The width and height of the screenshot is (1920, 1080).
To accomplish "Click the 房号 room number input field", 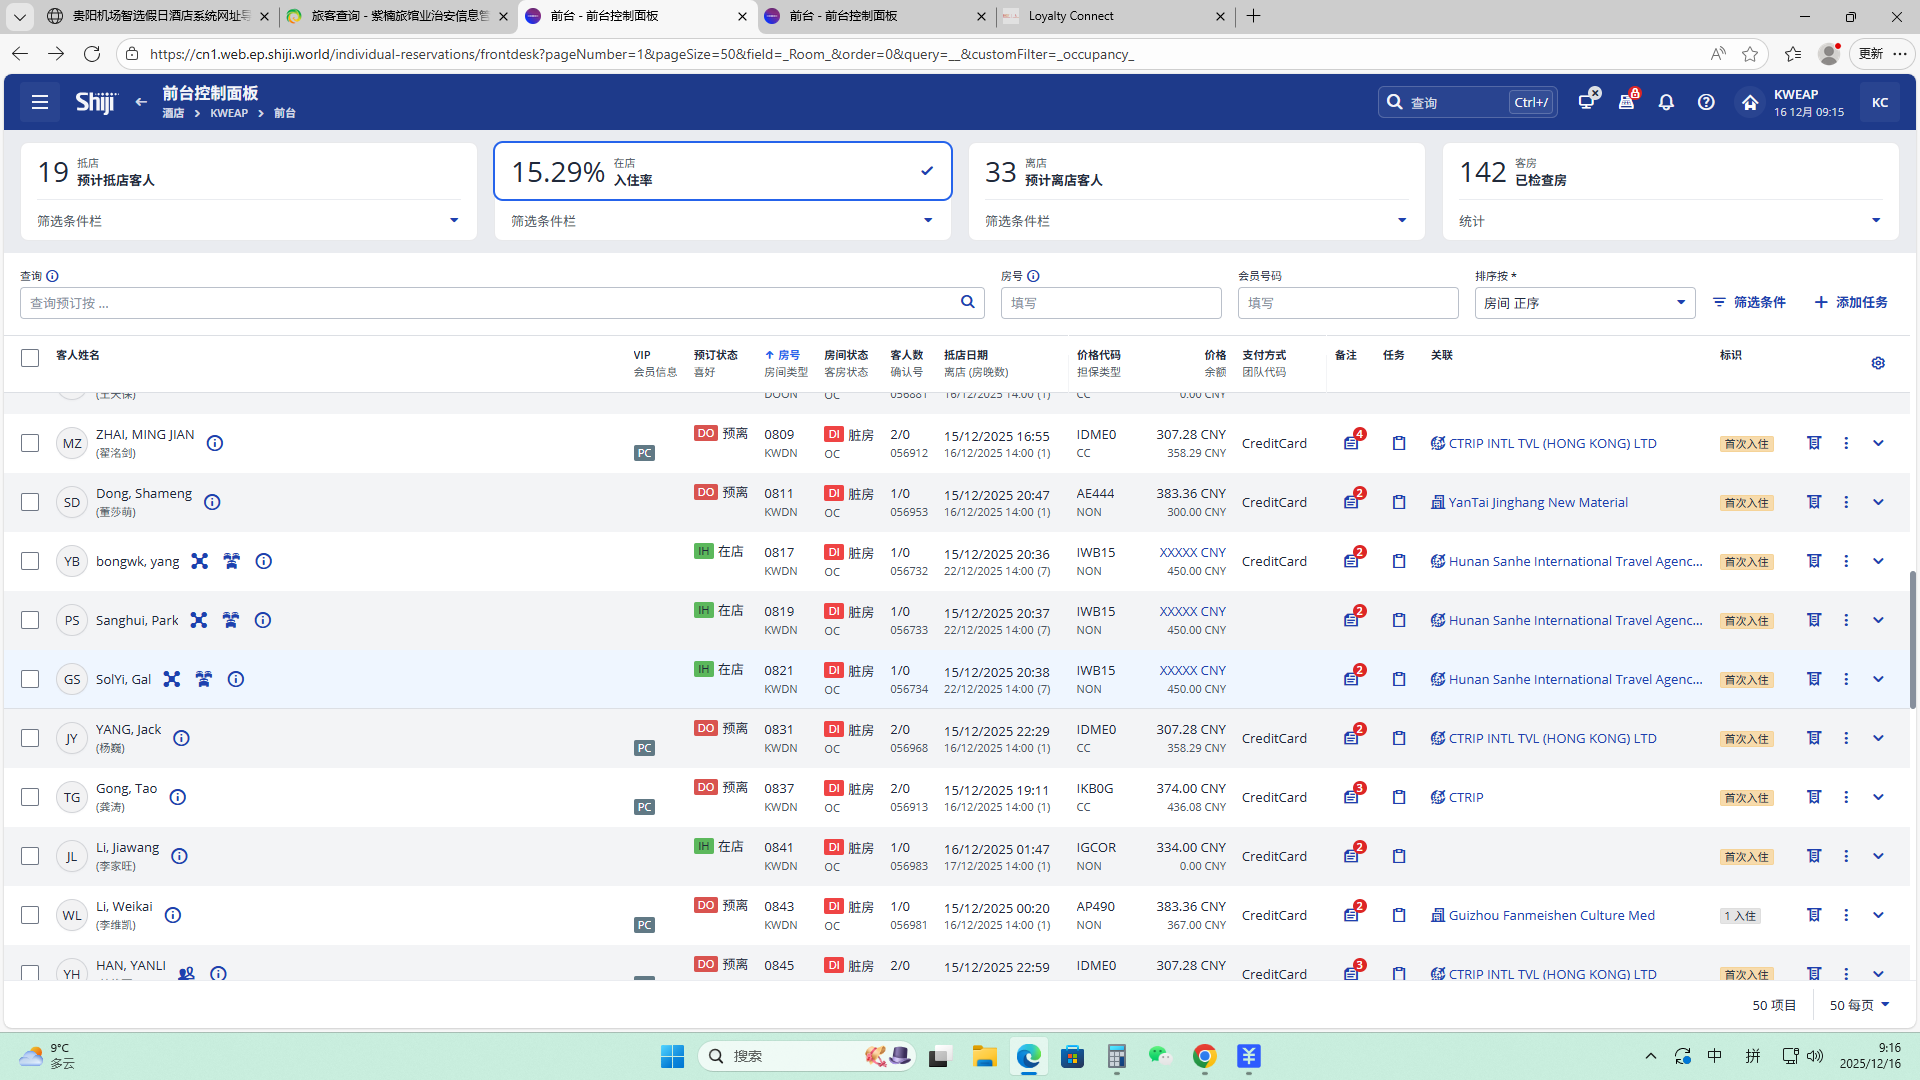I will coord(1110,303).
